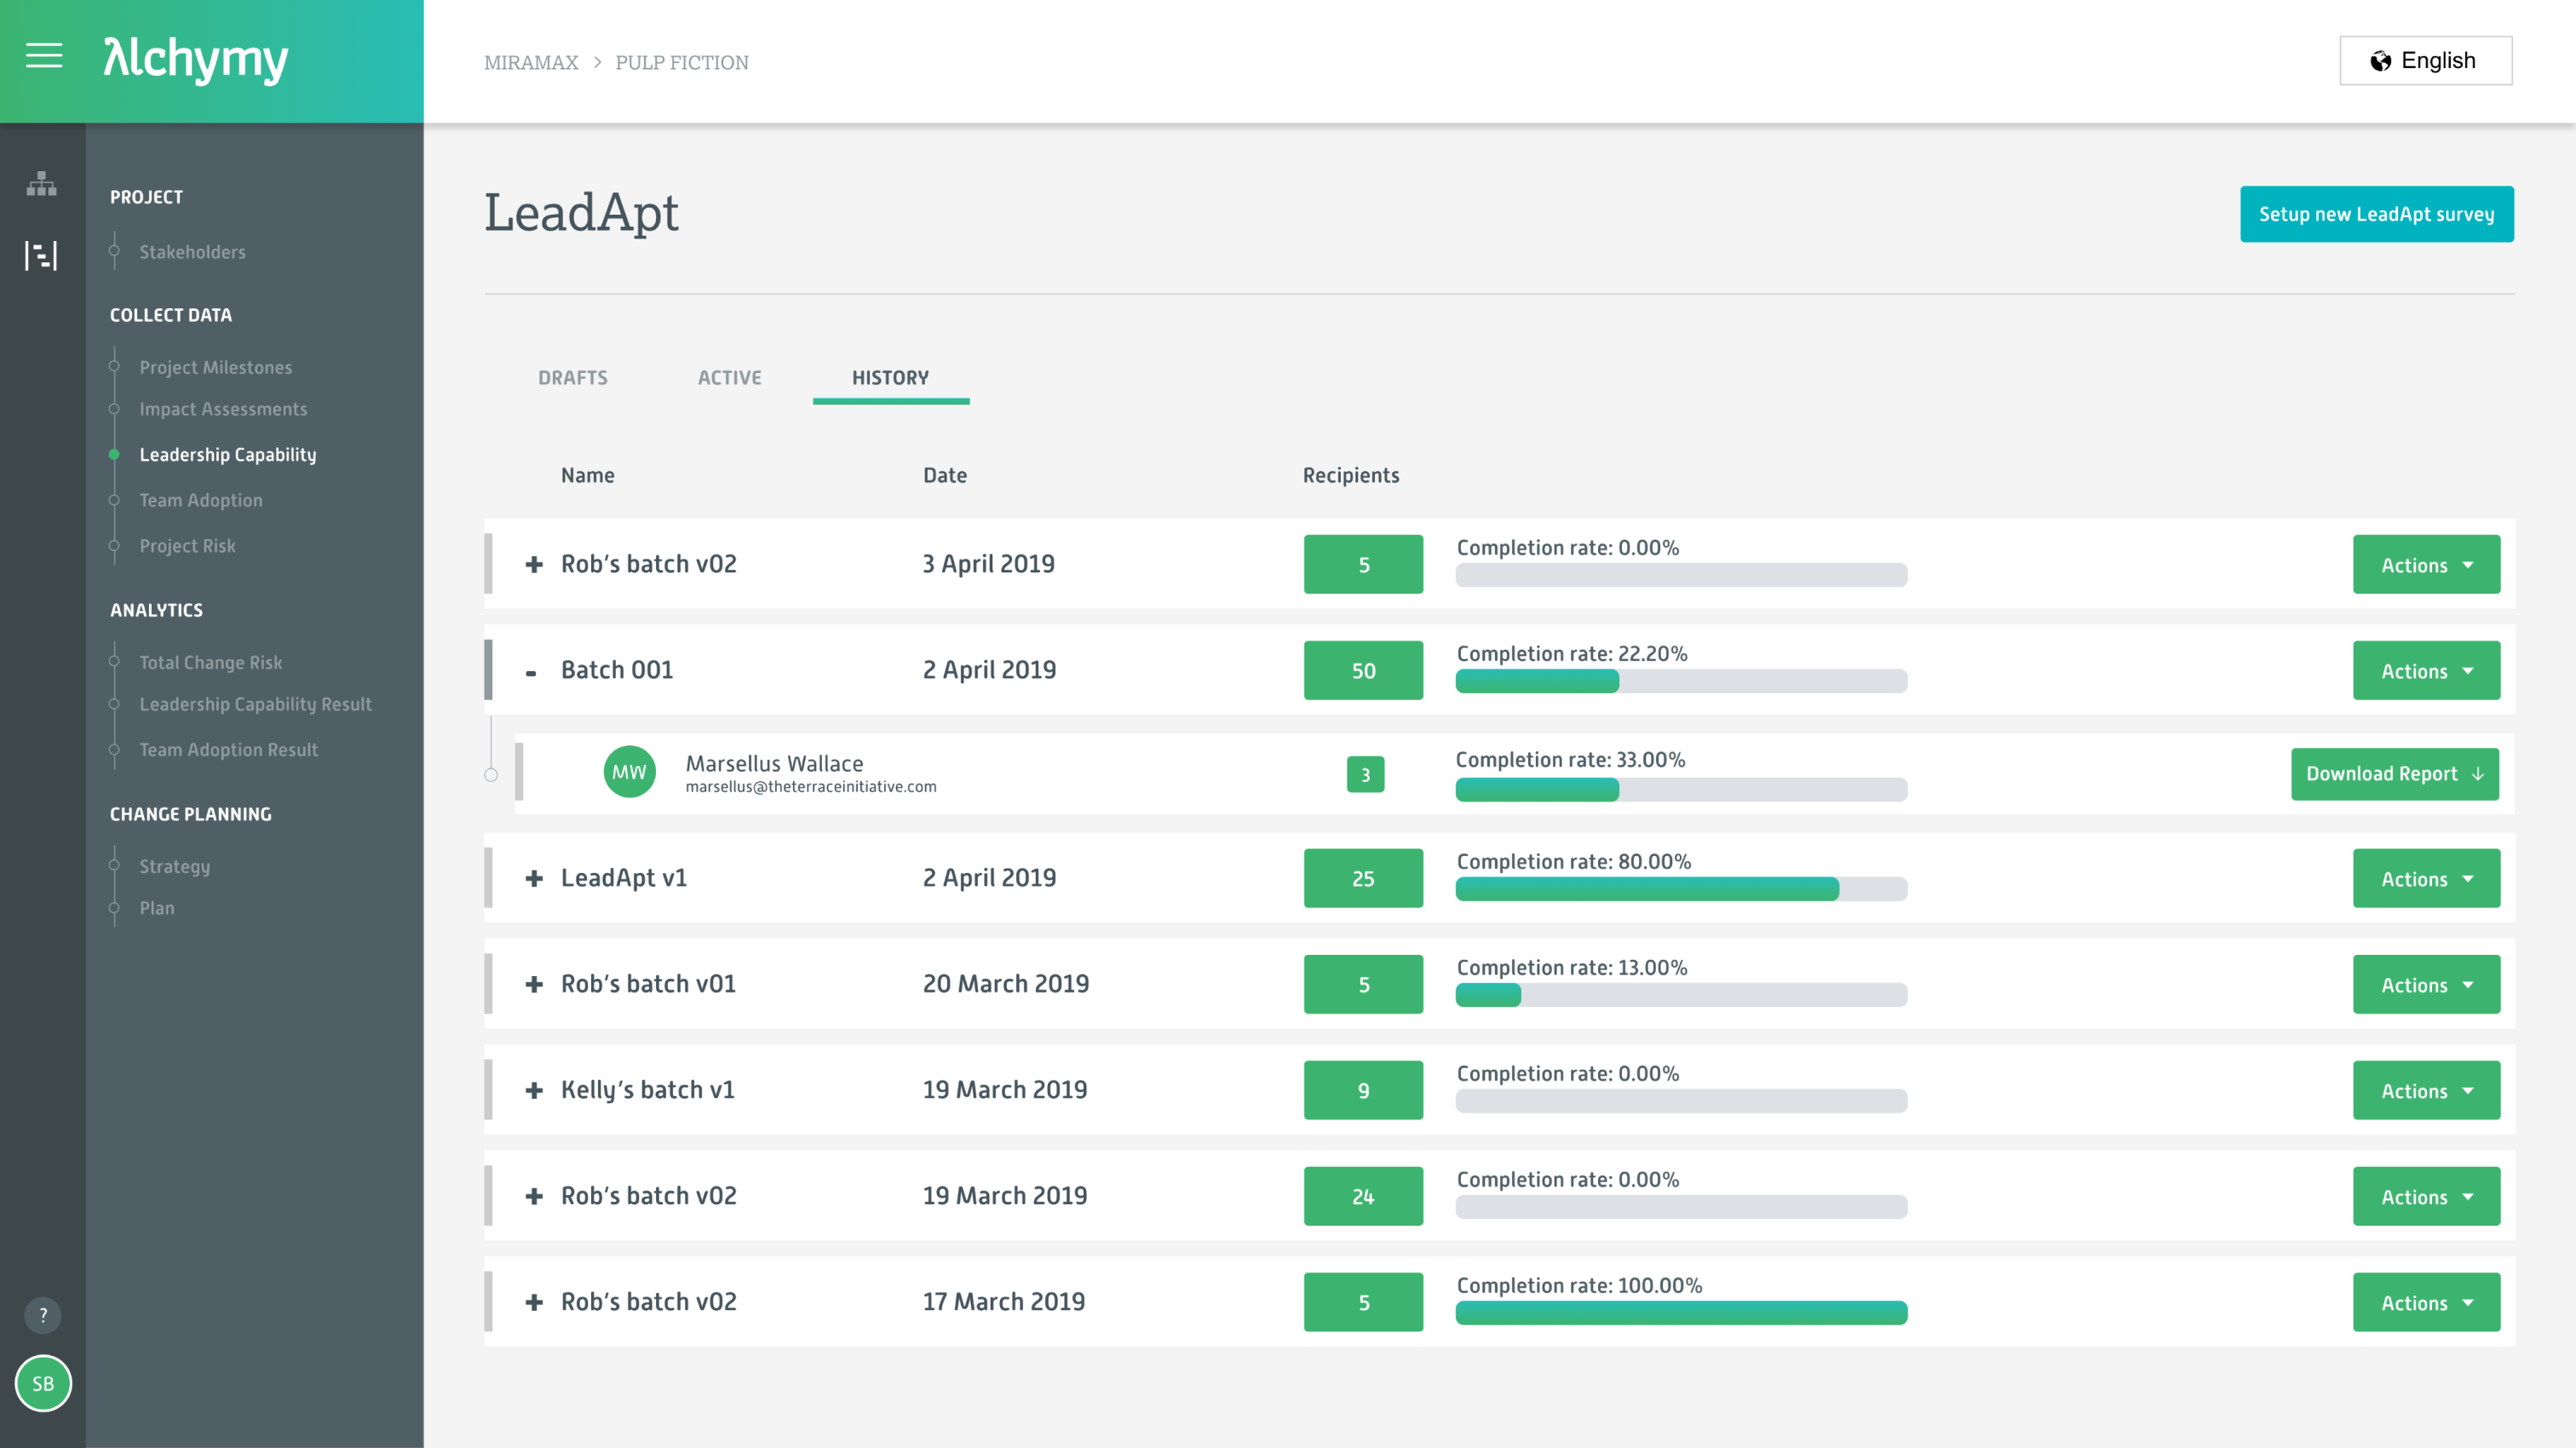
Task: Select the hierarchy icon in left sidebar
Action: click(x=41, y=185)
